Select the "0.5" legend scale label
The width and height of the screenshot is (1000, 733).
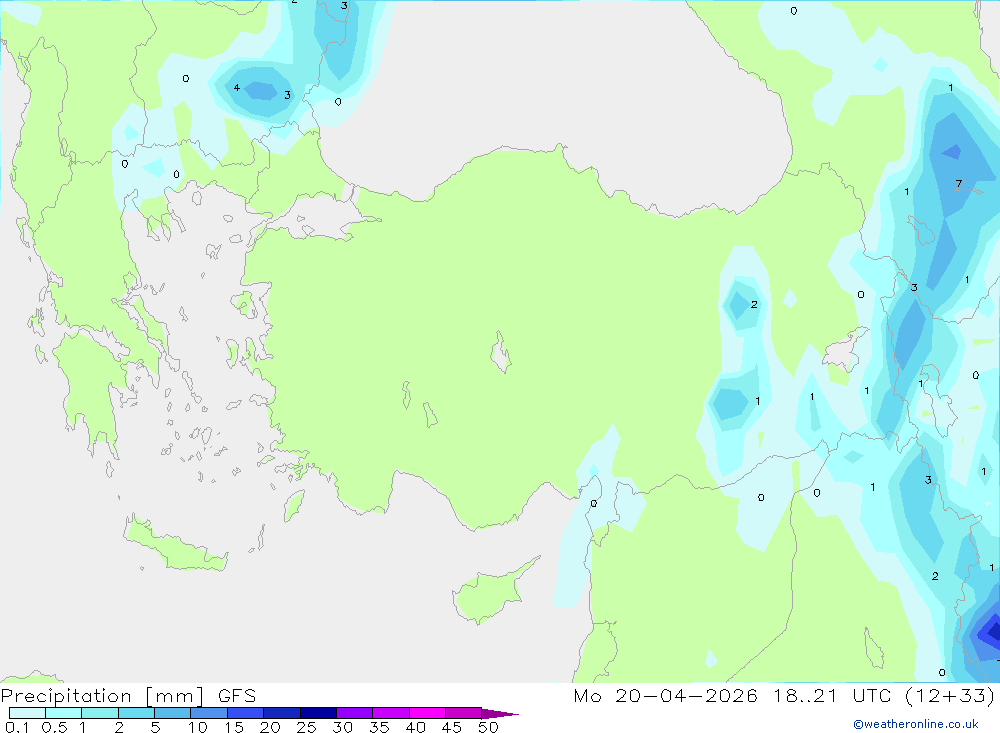pos(54,727)
